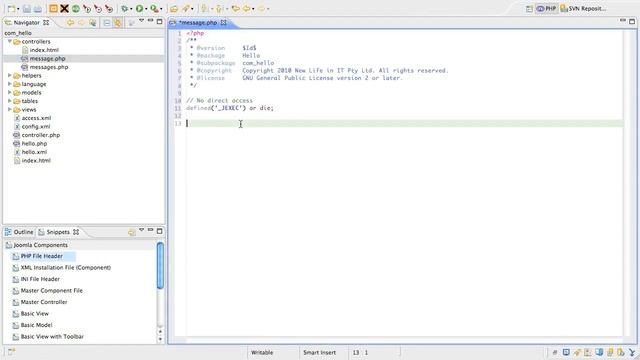Expand the models folder
Viewport: 640px width, 360px height.
pos(9,93)
